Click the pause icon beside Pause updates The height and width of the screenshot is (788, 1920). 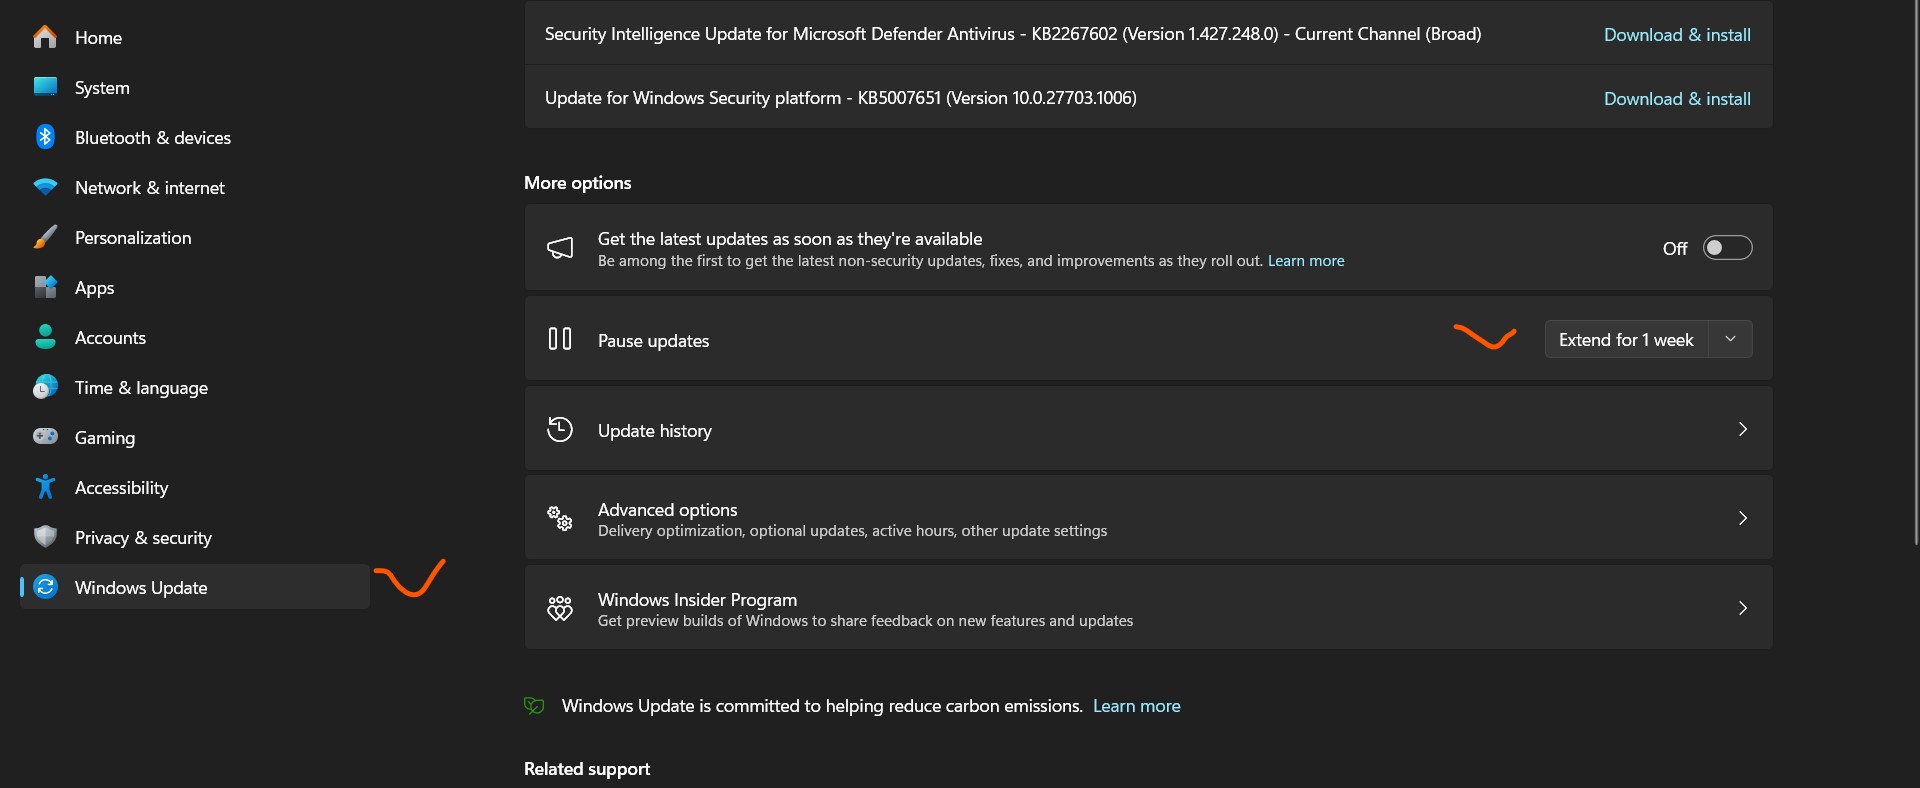[x=560, y=339]
